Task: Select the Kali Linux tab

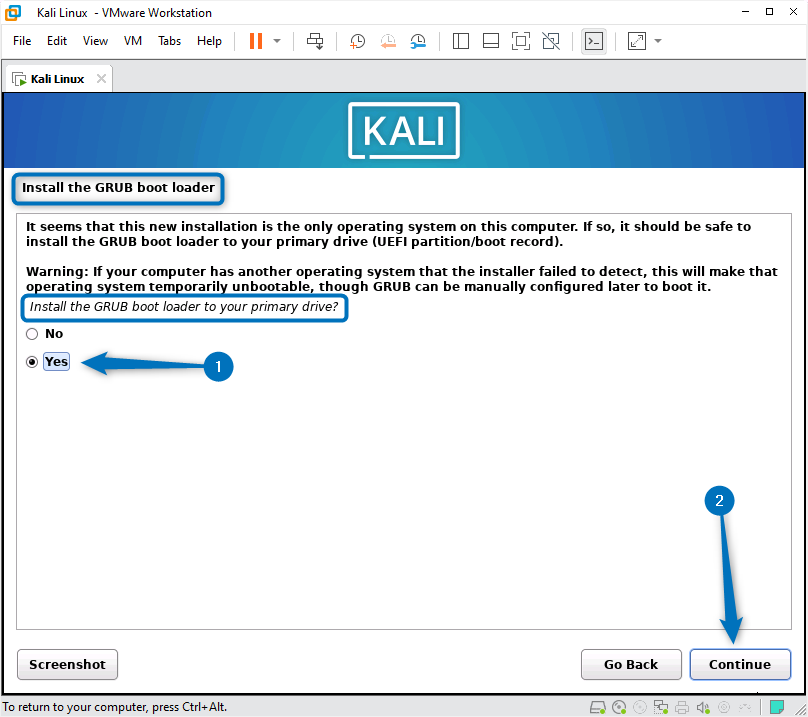Action: 55,77
